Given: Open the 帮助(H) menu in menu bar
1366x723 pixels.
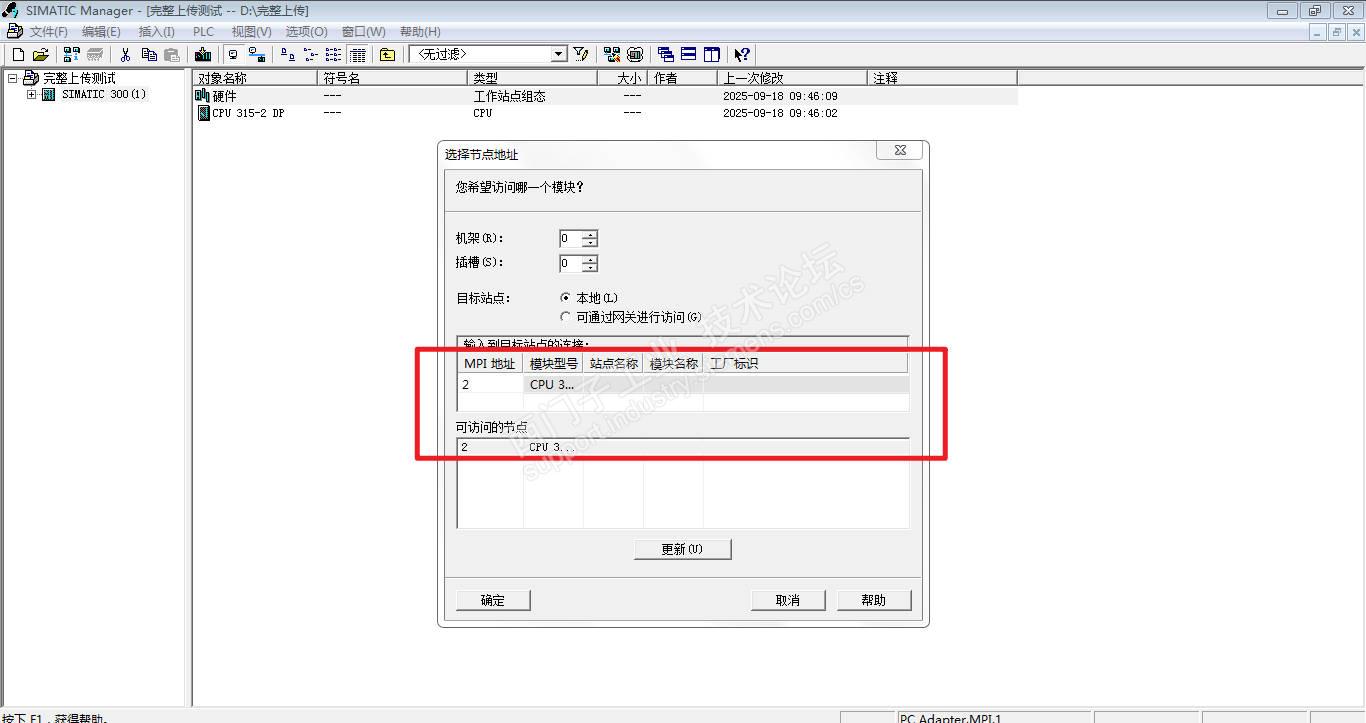Looking at the screenshot, I should 420,32.
